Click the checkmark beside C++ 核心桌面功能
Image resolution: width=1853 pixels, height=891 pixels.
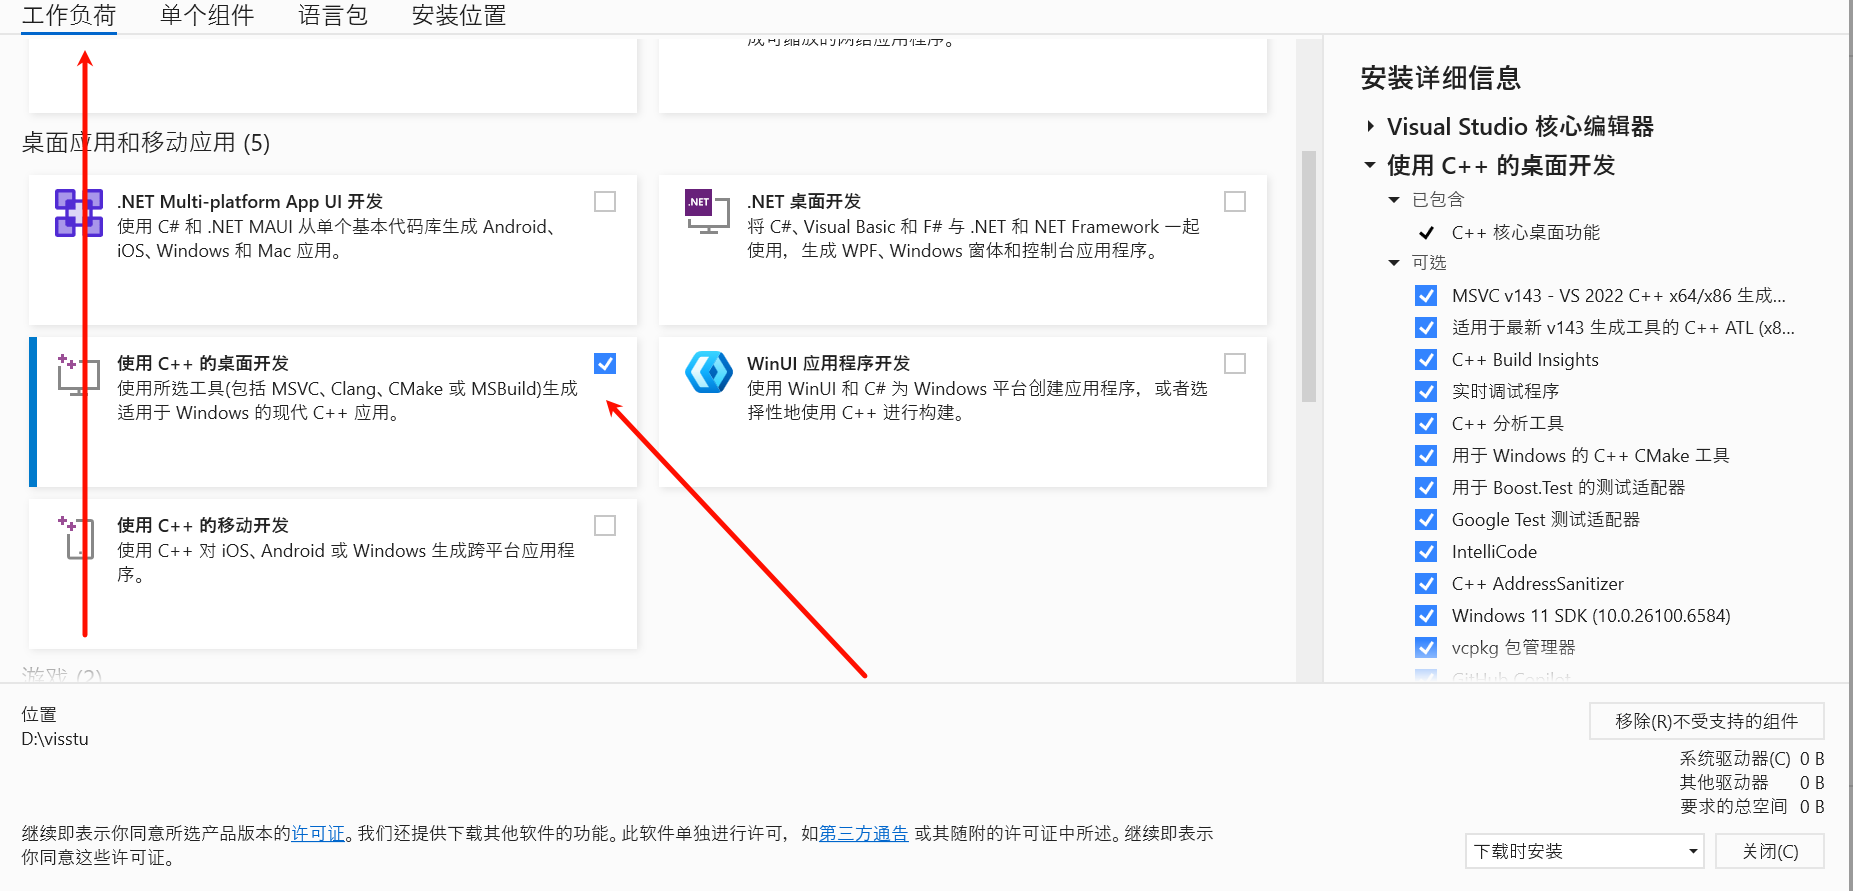pos(1427,233)
